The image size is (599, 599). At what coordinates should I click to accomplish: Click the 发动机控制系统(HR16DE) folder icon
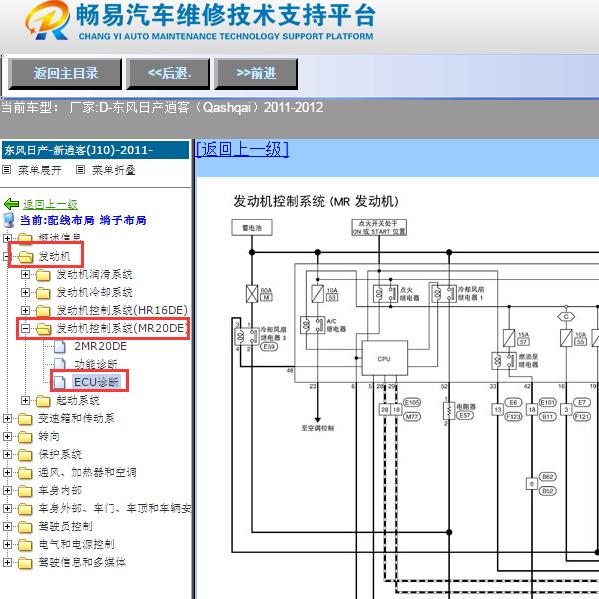click(x=43, y=311)
